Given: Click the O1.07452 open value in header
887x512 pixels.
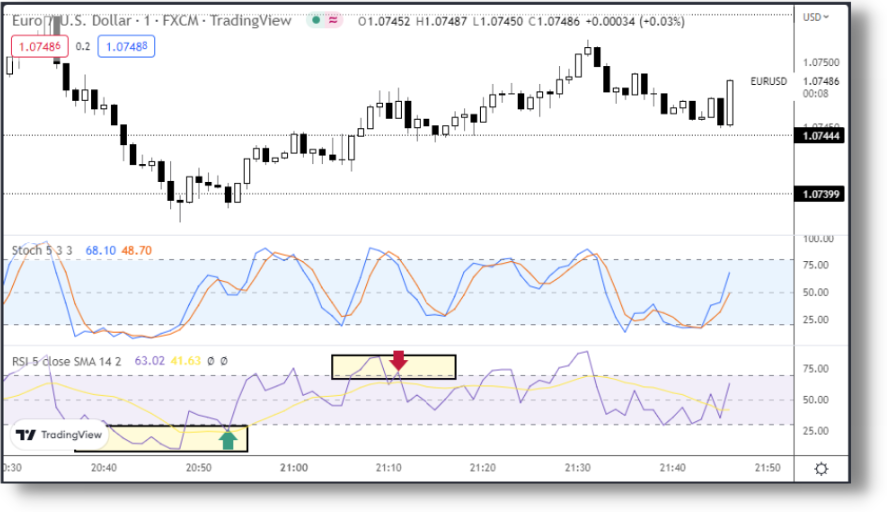Looking at the screenshot, I should [384, 21].
